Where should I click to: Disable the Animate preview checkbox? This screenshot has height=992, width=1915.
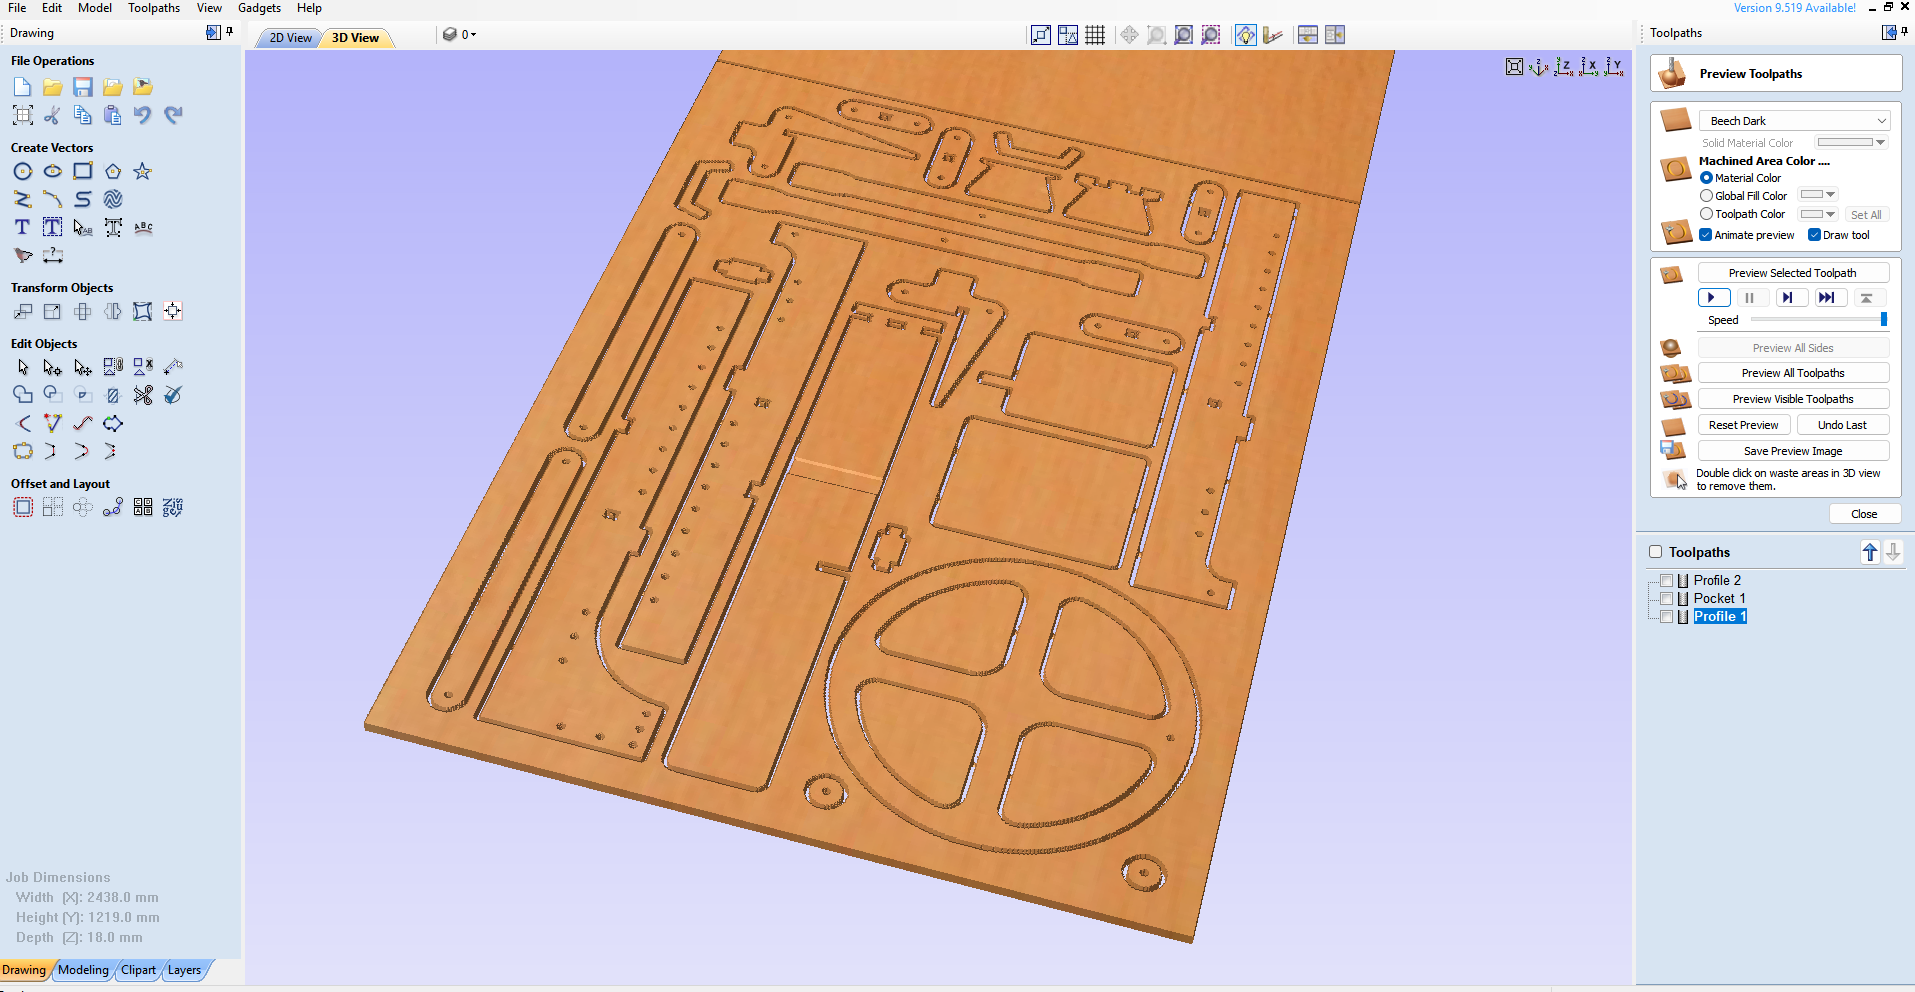tap(1707, 234)
